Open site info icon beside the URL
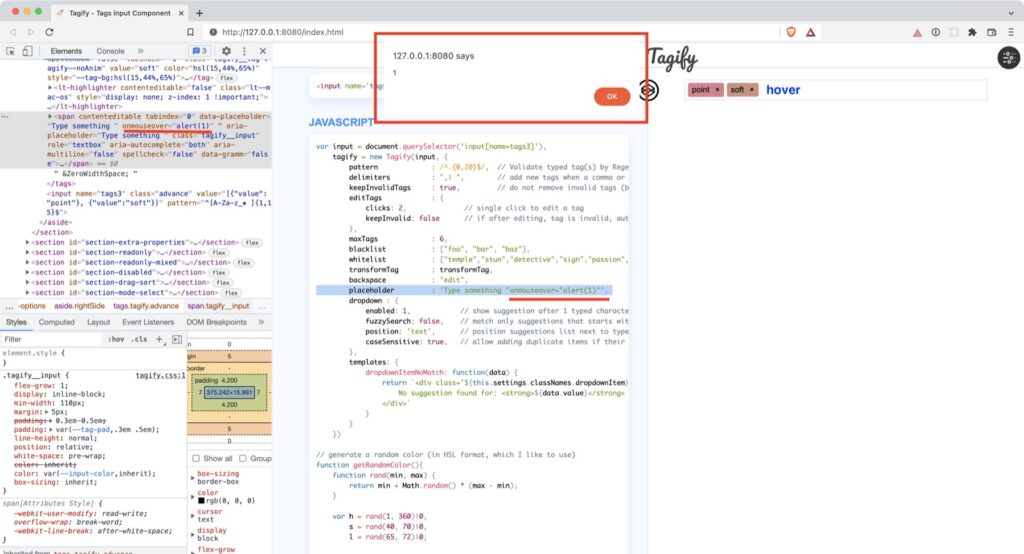This screenshot has height=554, width=1024. coord(213,32)
